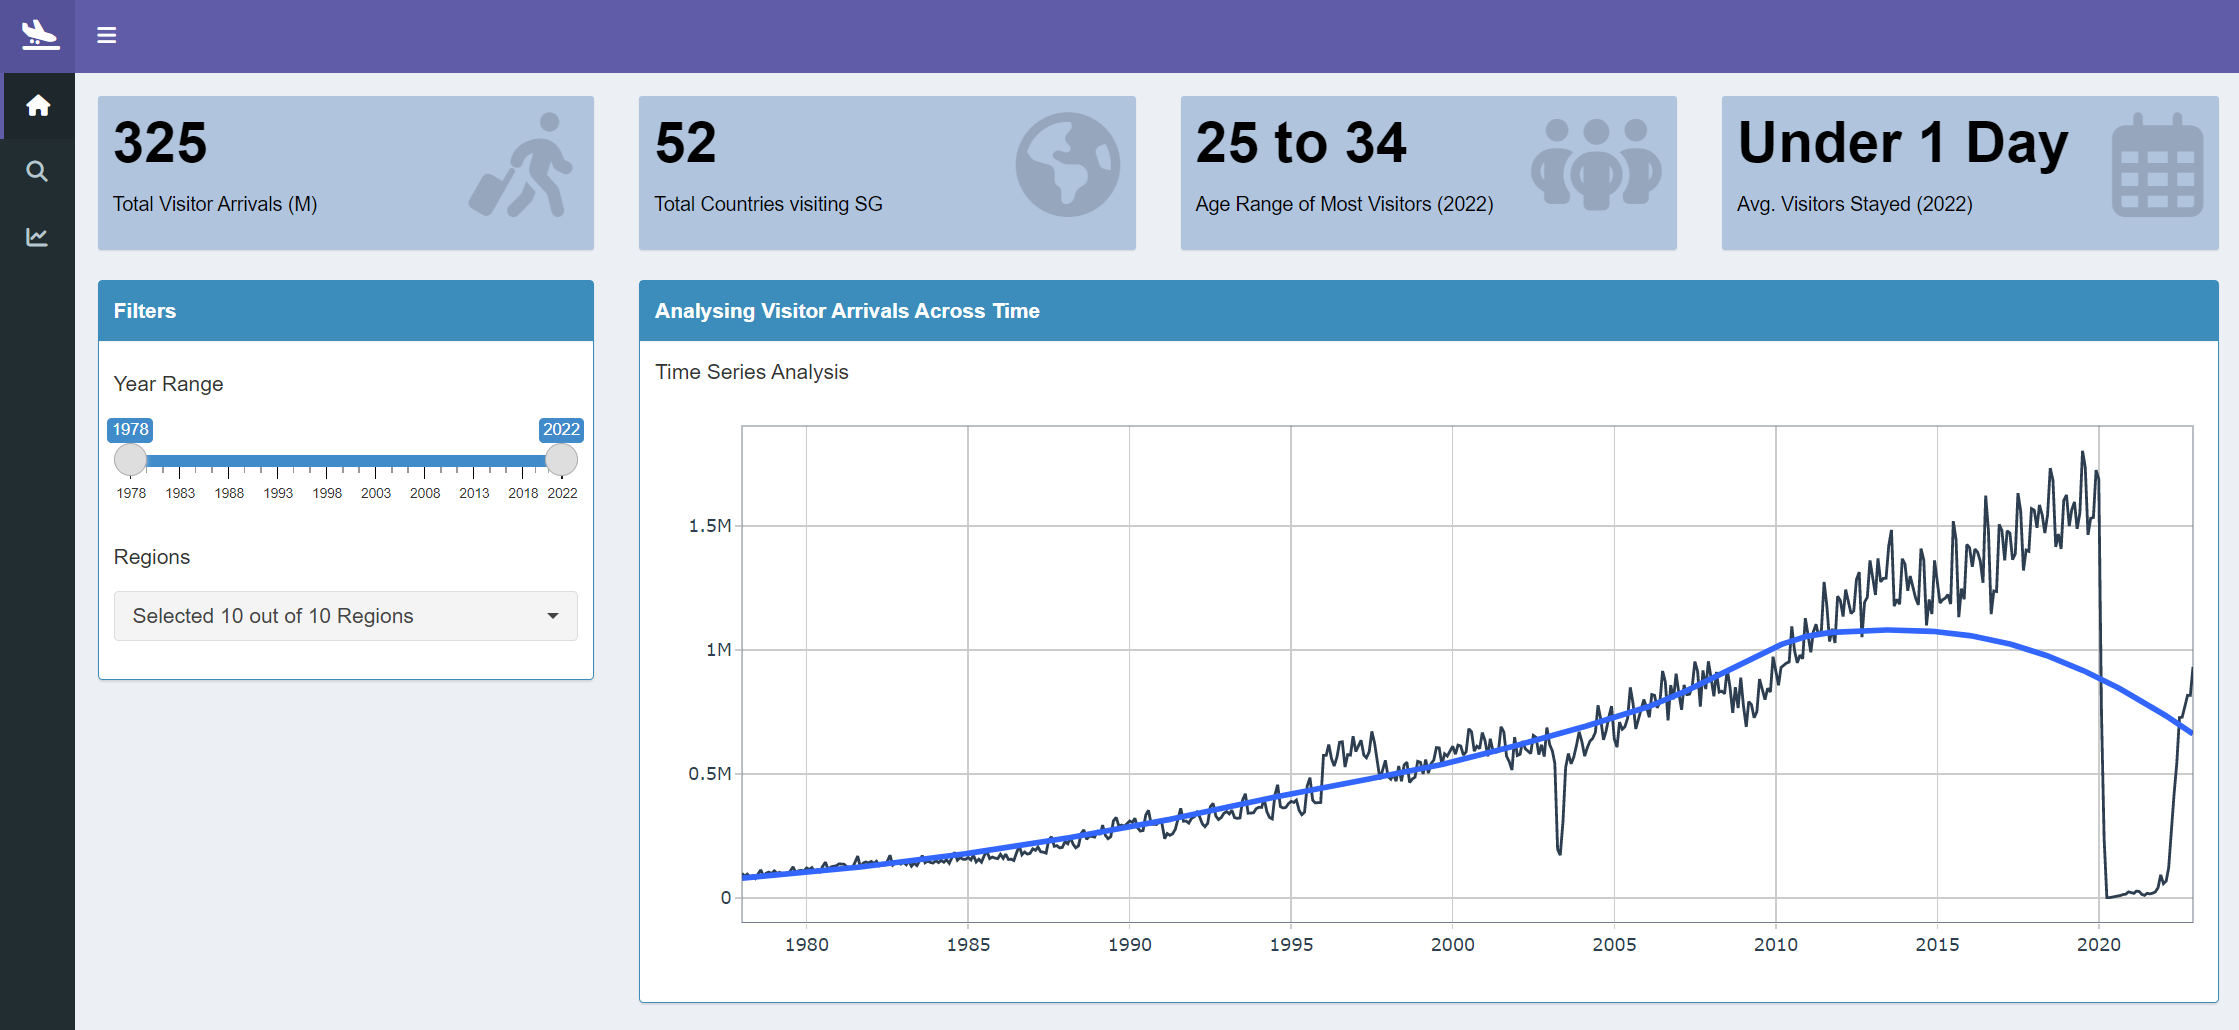Click the 2022 end handle of year slider
The width and height of the screenshot is (2239, 1030).
[561, 460]
